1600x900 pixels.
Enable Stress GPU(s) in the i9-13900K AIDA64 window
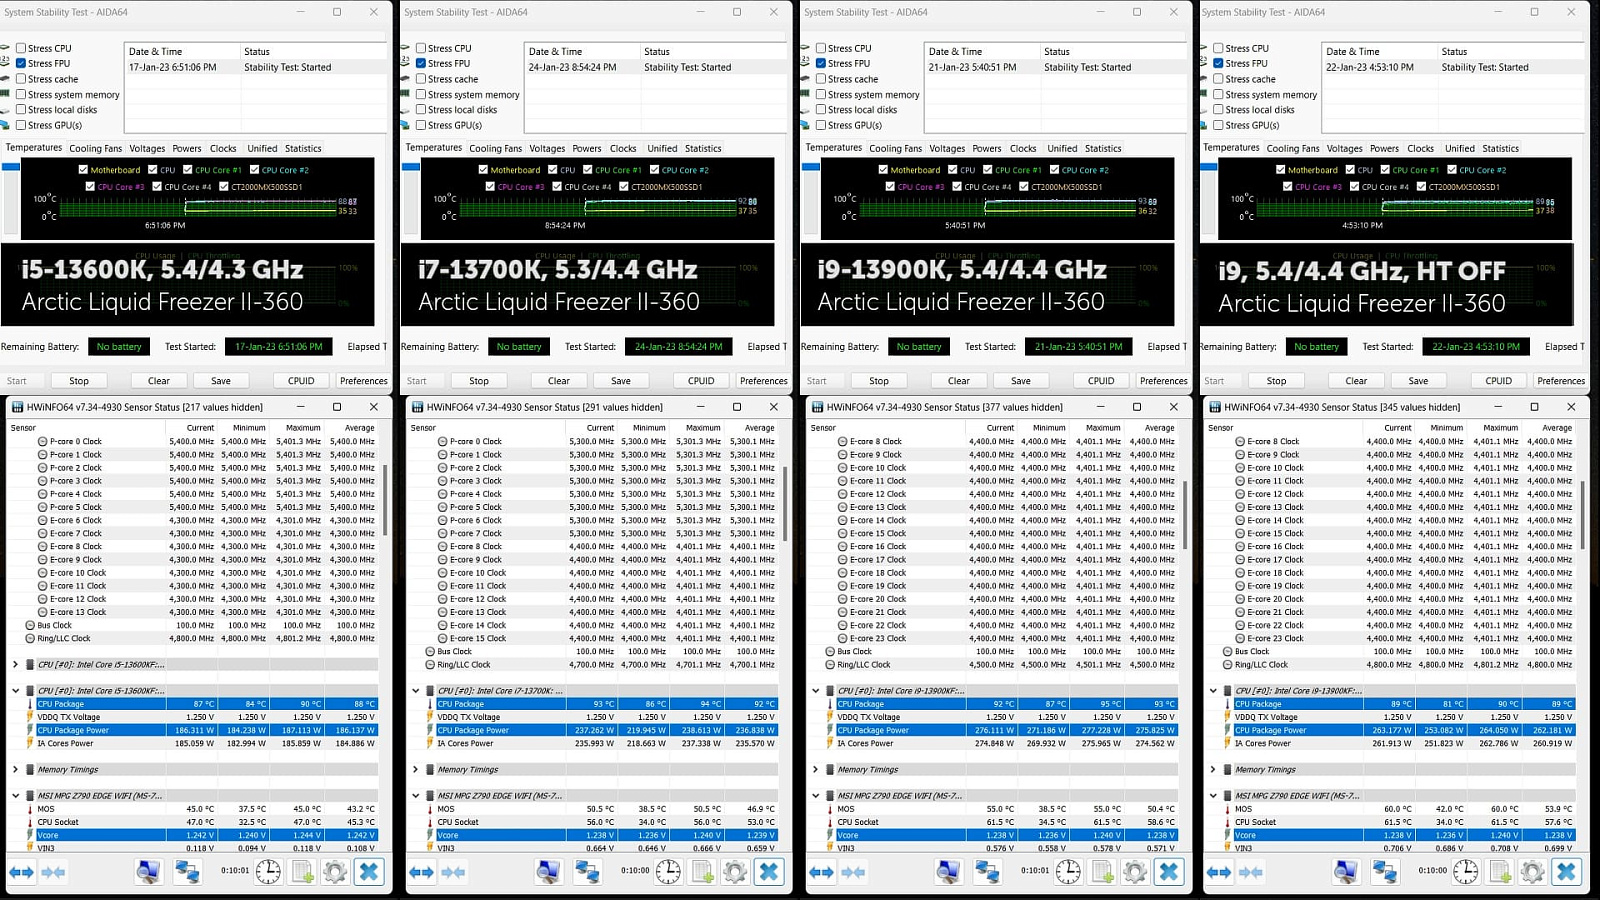(821, 125)
